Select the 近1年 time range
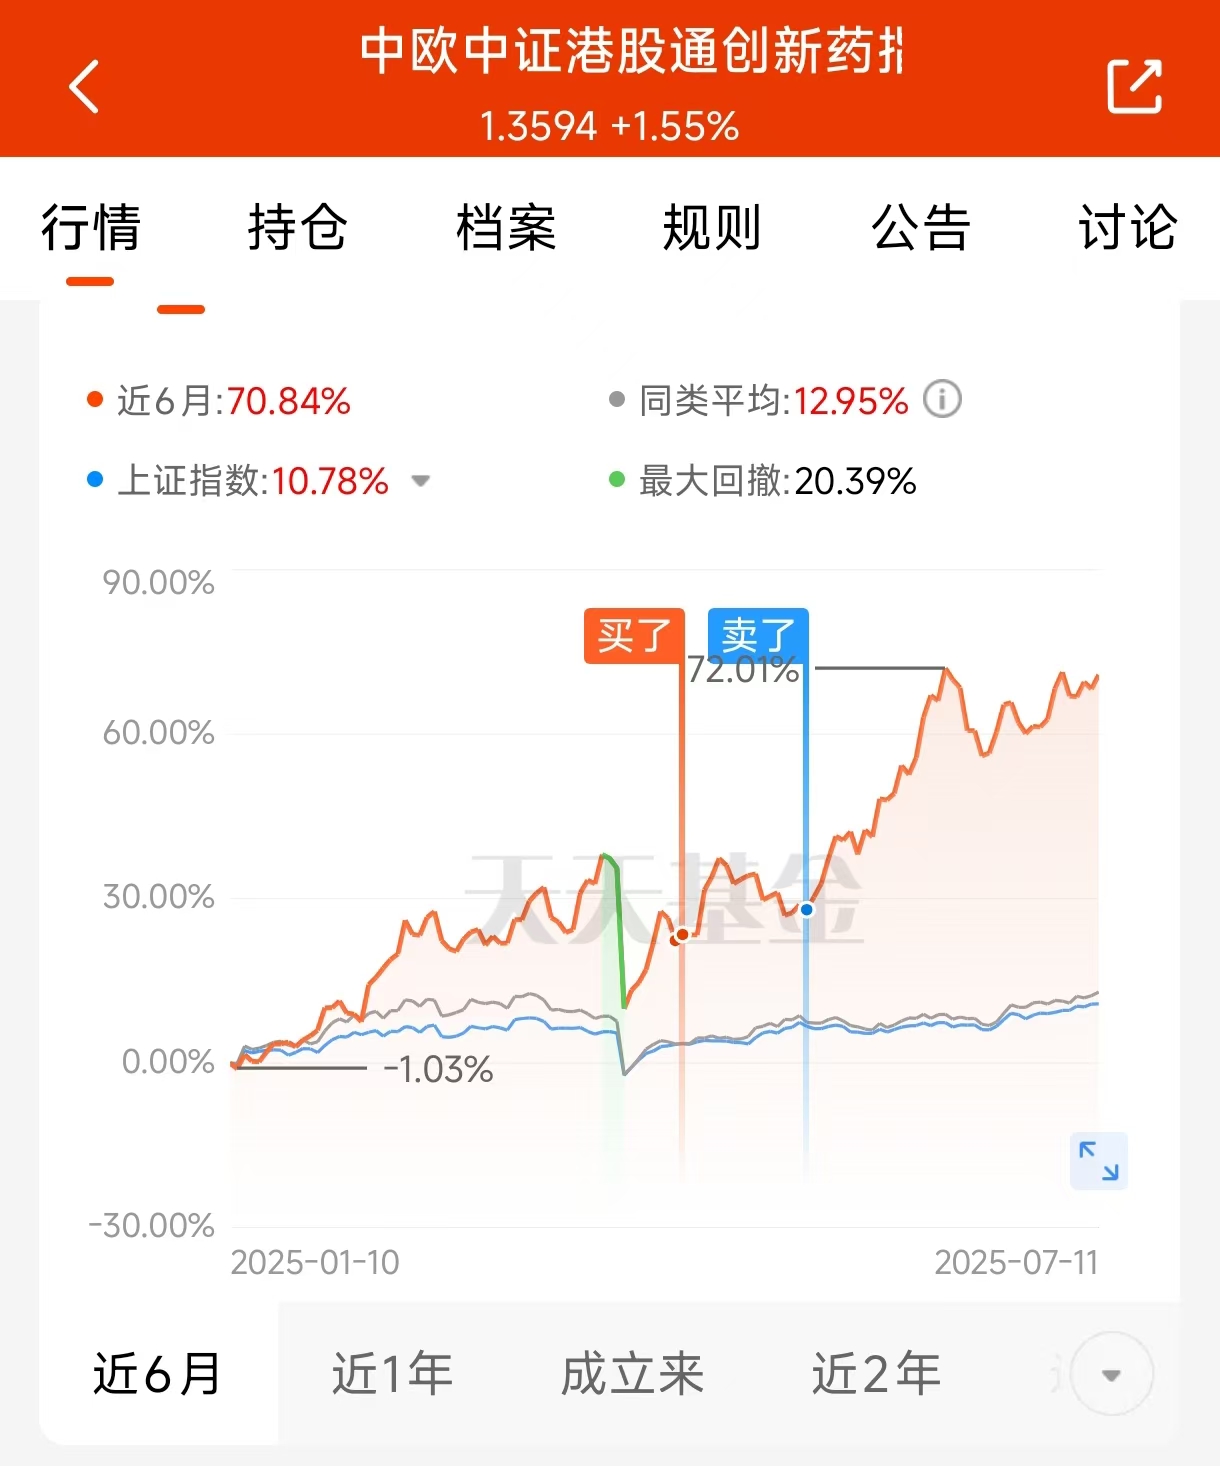This screenshot has width=1220, height=1466. pos(392,1373)
